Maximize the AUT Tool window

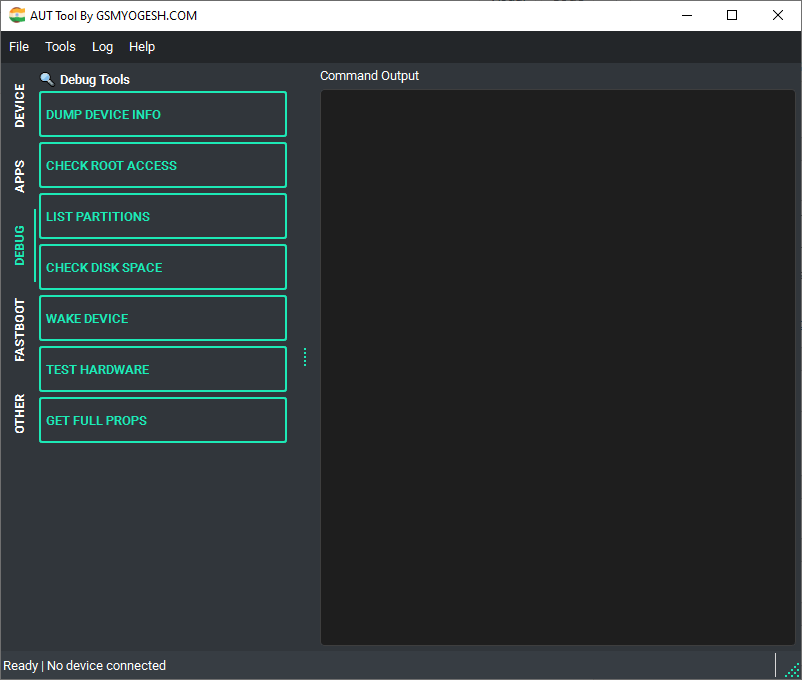(732, 15)
